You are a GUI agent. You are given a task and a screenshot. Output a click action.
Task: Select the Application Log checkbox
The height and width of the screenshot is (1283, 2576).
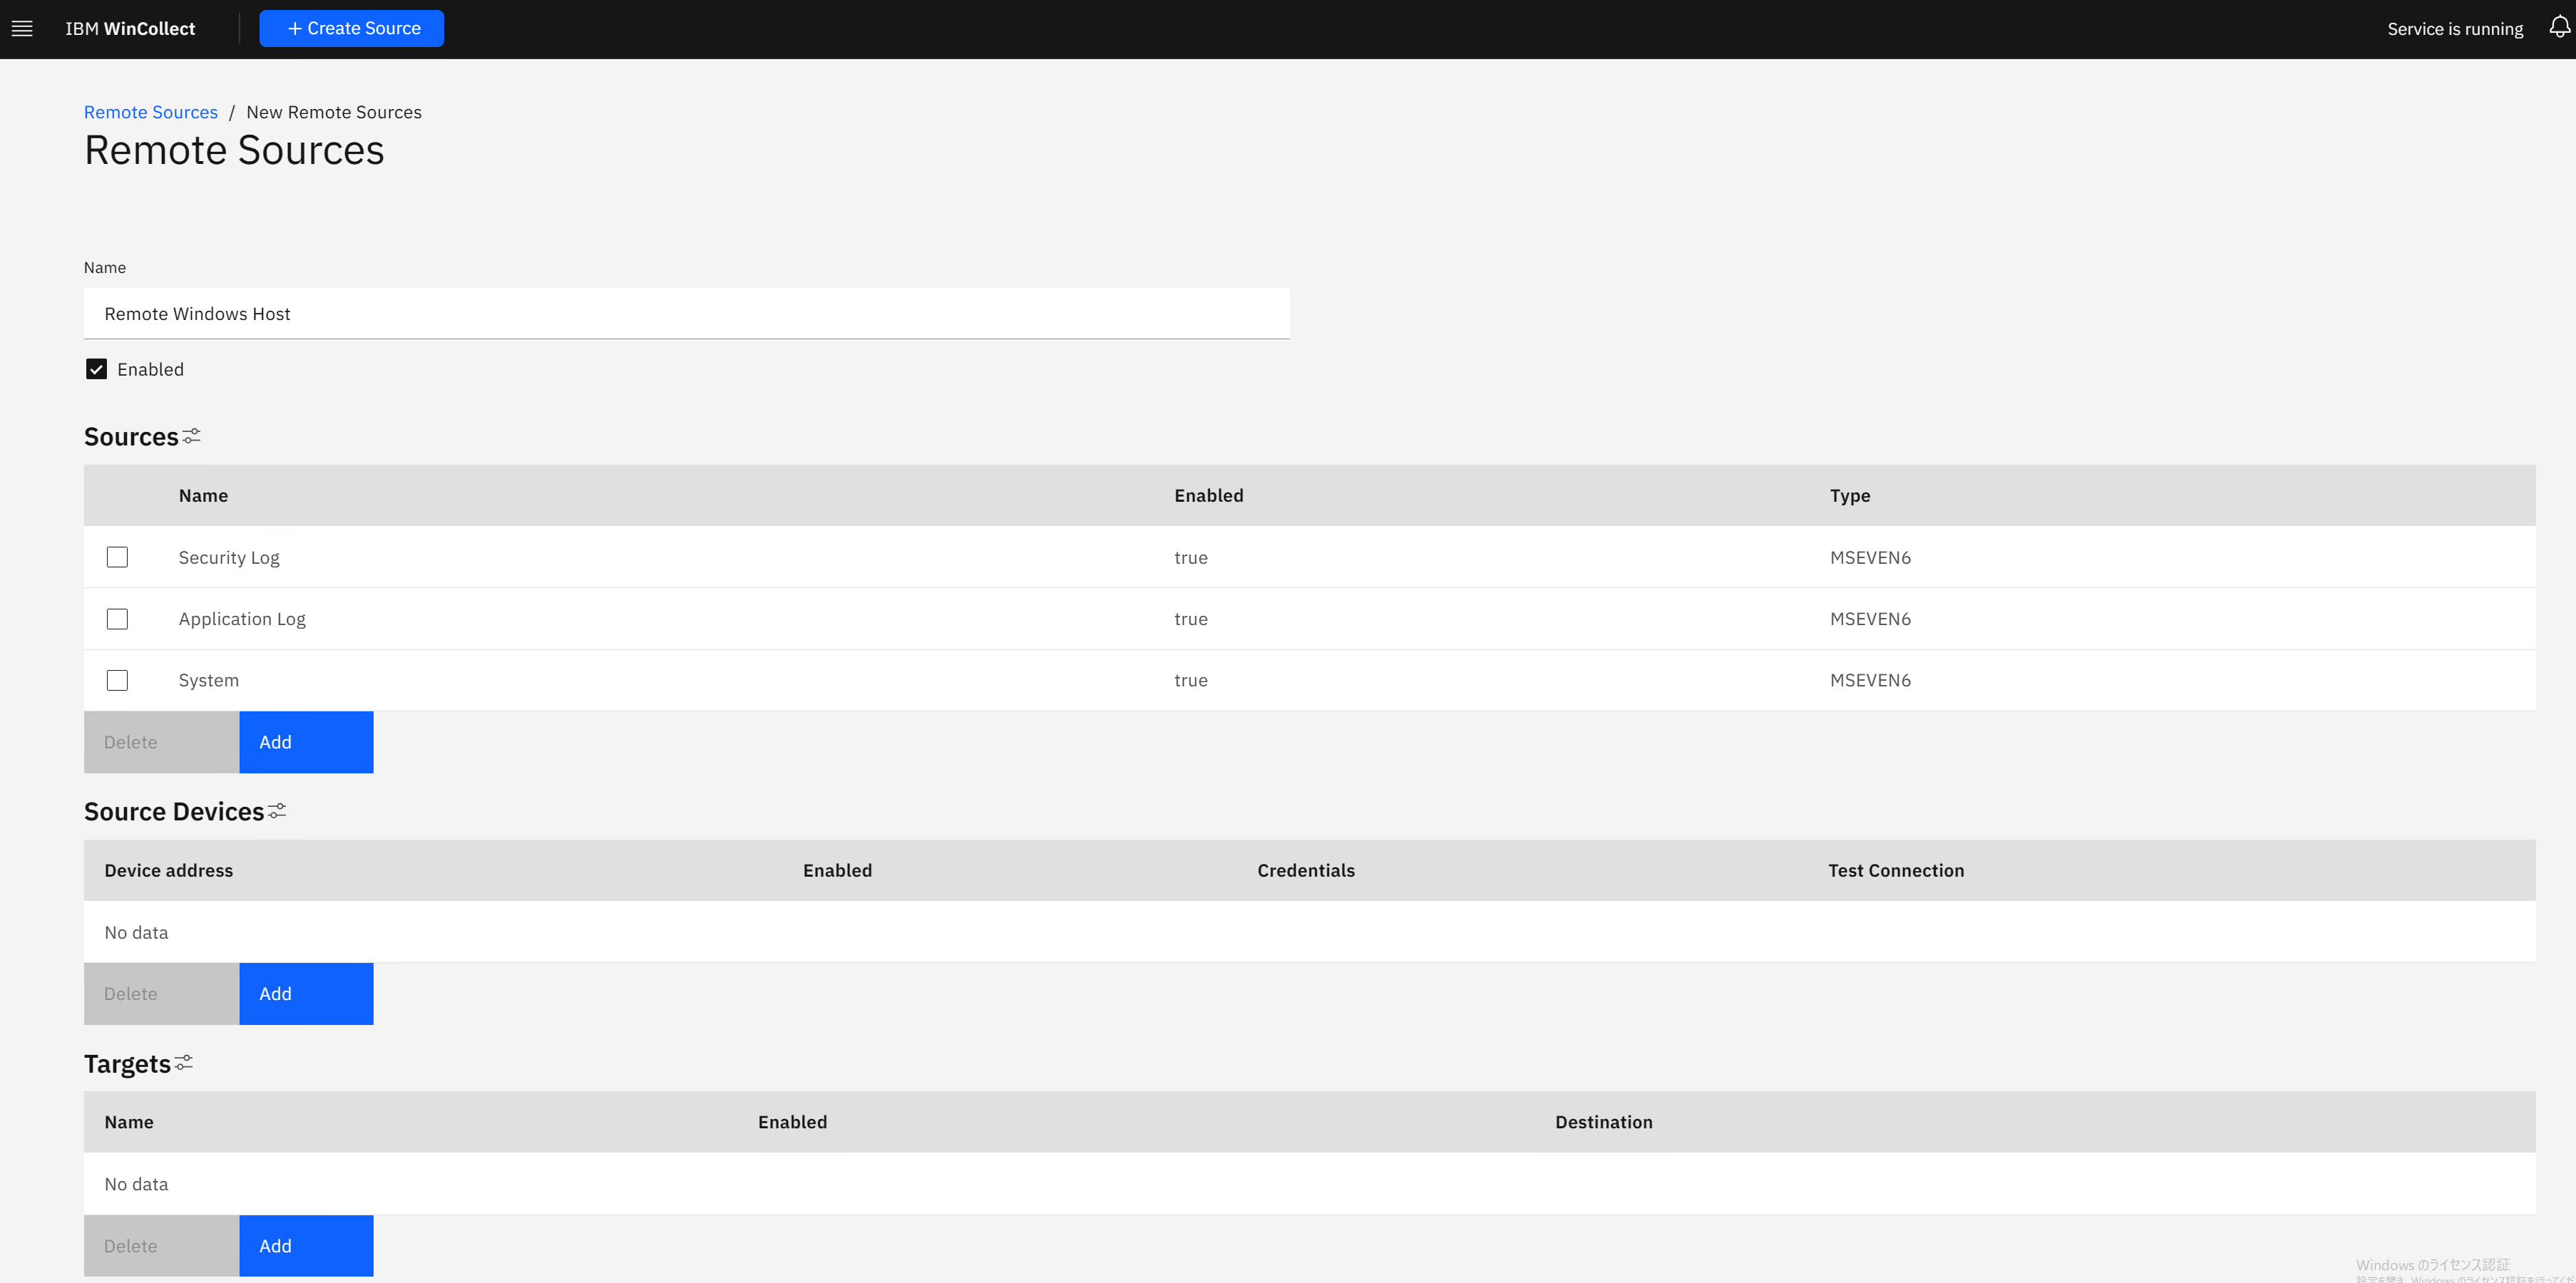click(117, 619)
